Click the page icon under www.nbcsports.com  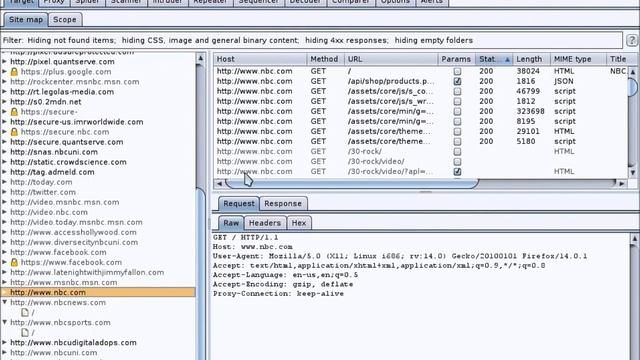click(25, 333)
